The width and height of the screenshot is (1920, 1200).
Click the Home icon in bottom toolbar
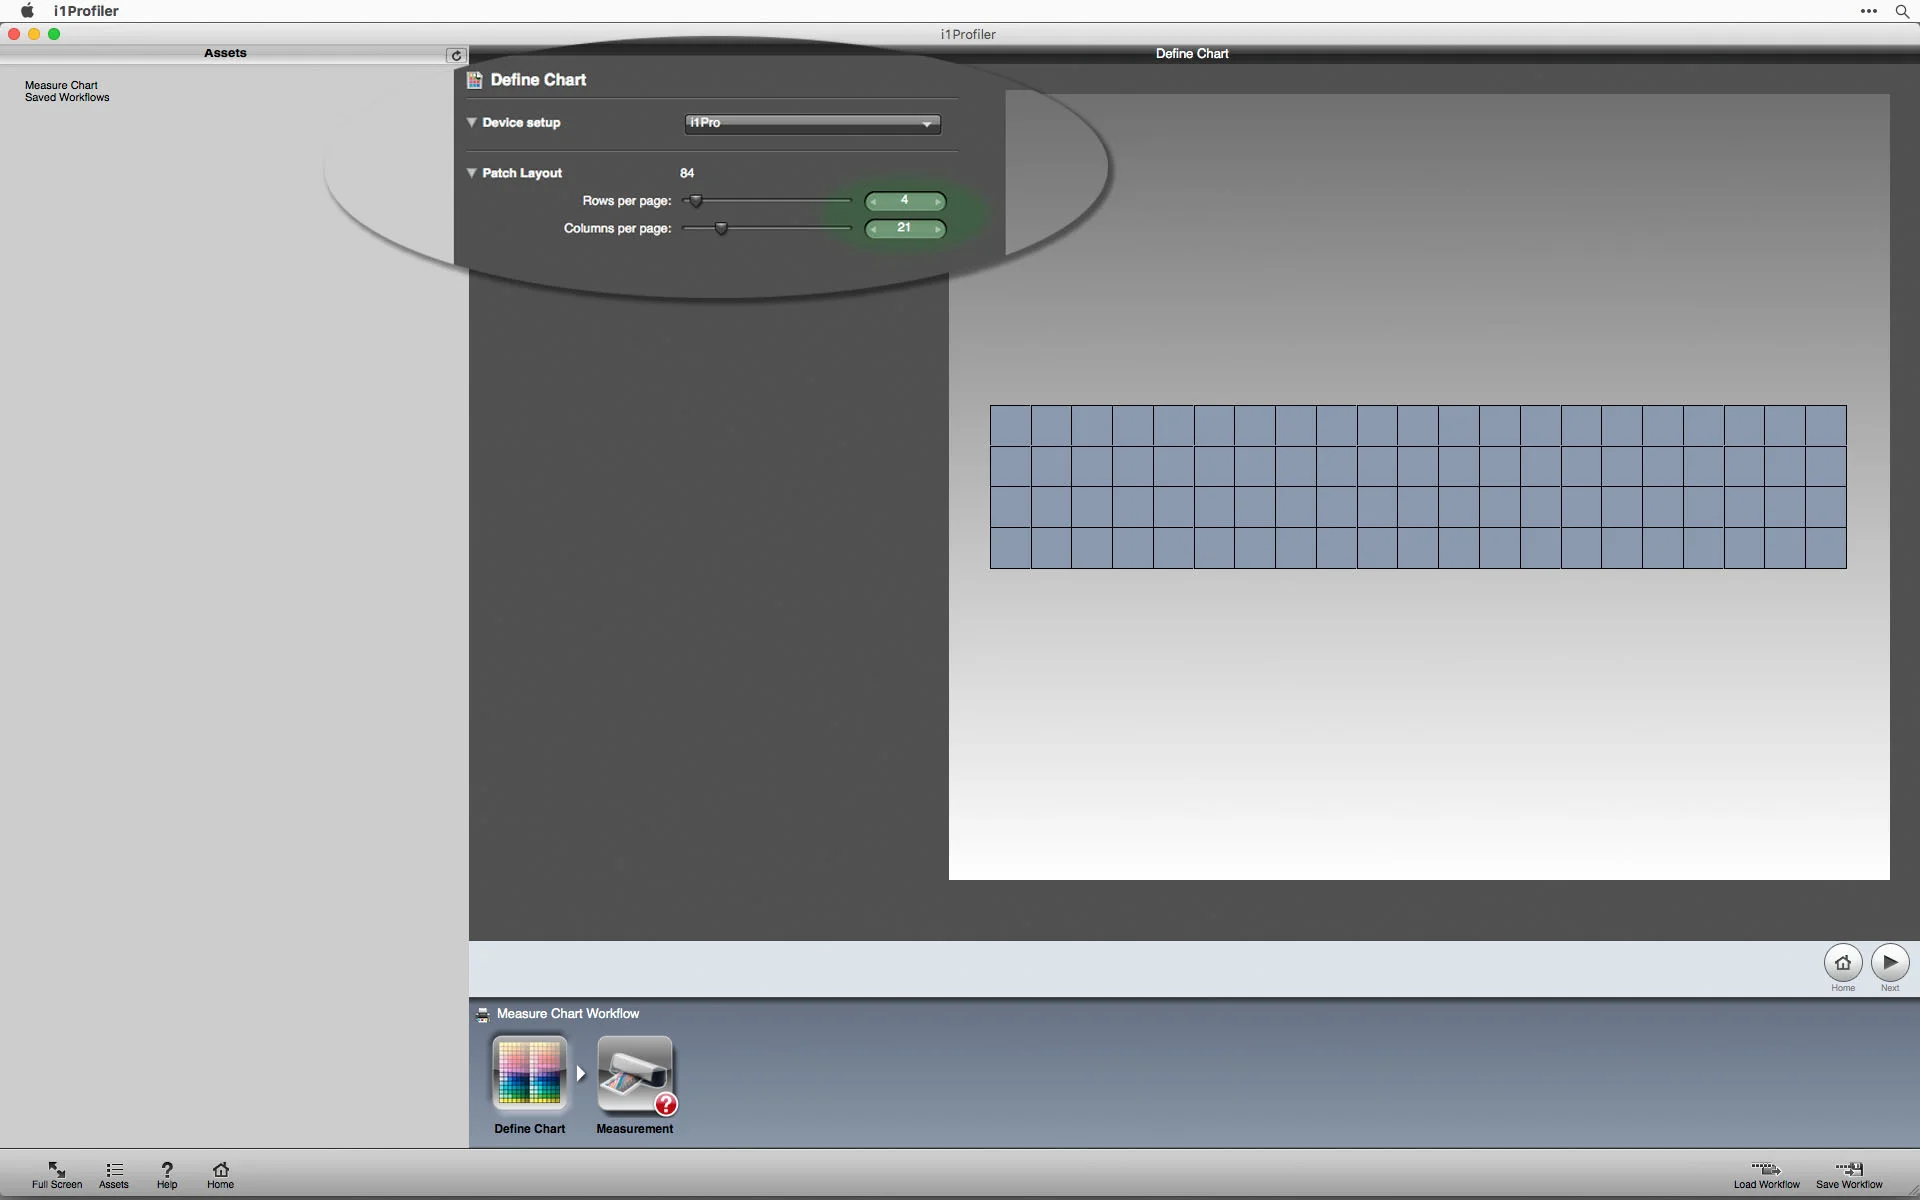coord(221,1169)
